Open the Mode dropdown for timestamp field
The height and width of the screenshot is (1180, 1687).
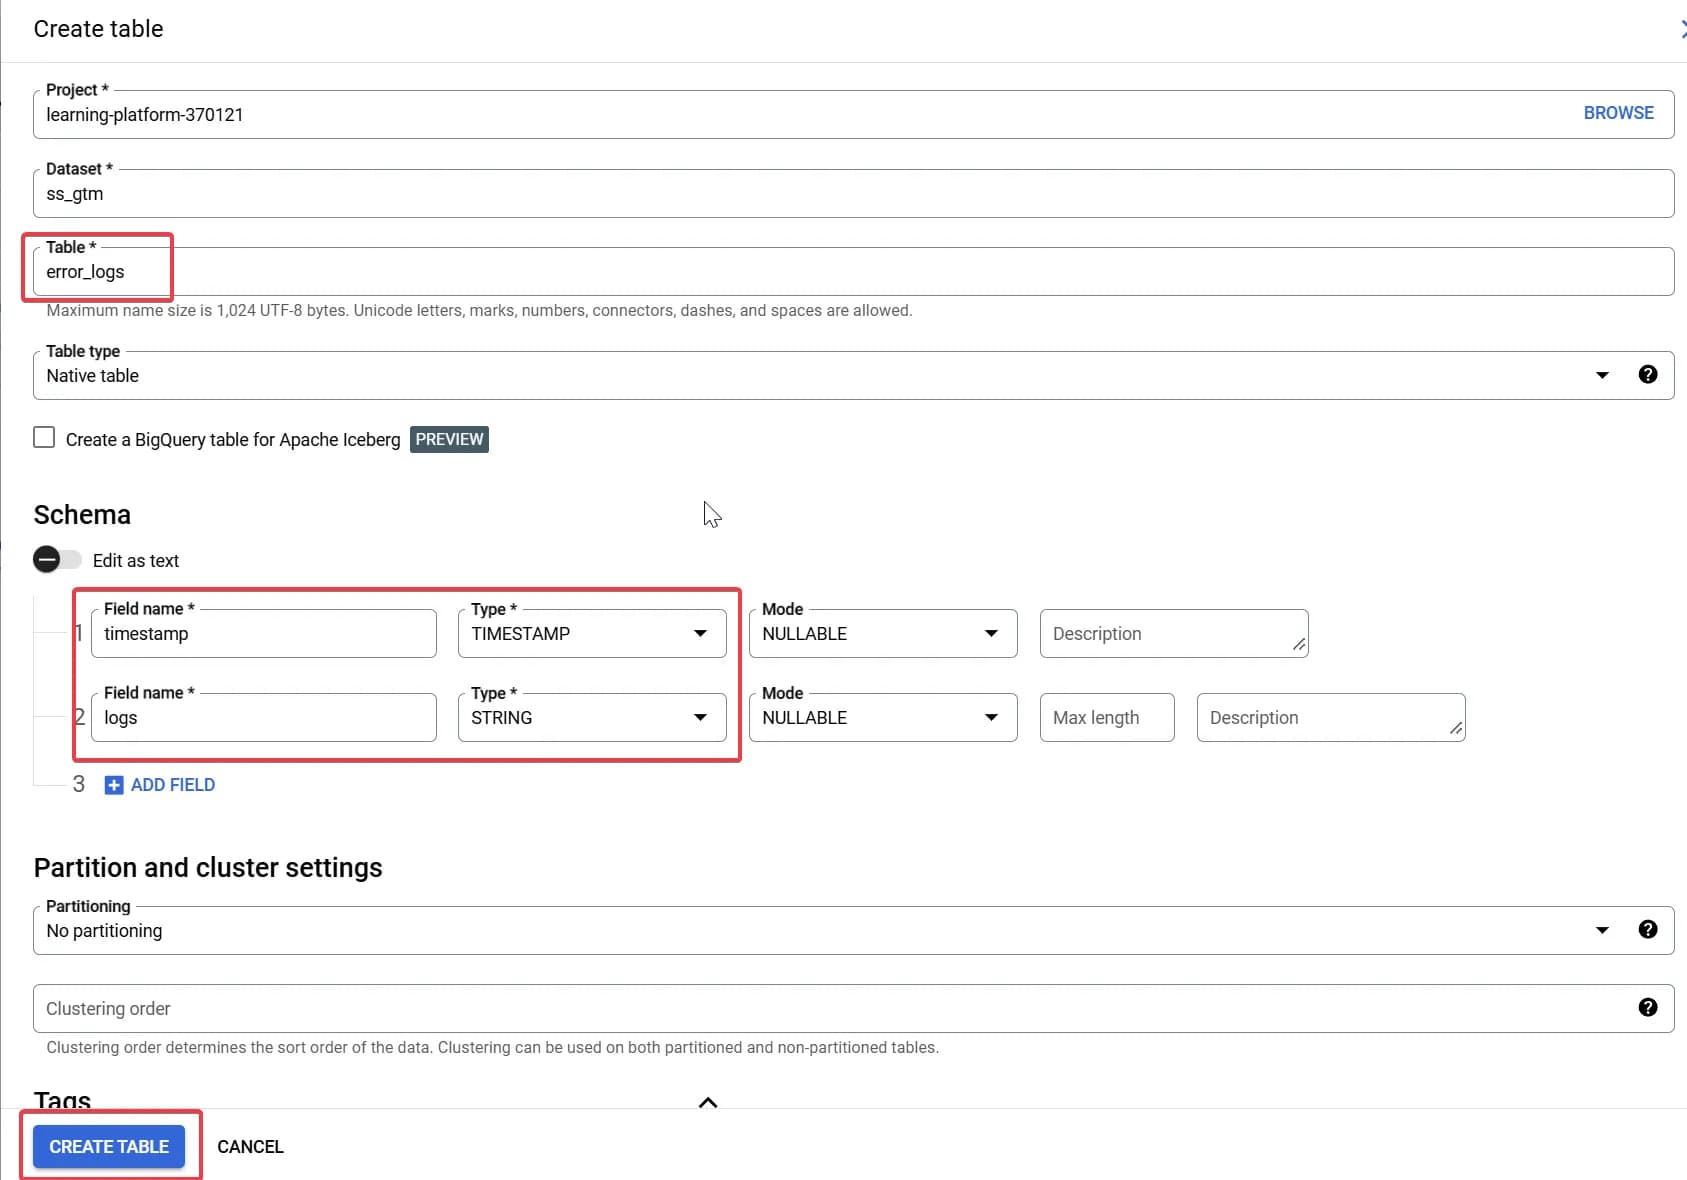tap(883, 633)
